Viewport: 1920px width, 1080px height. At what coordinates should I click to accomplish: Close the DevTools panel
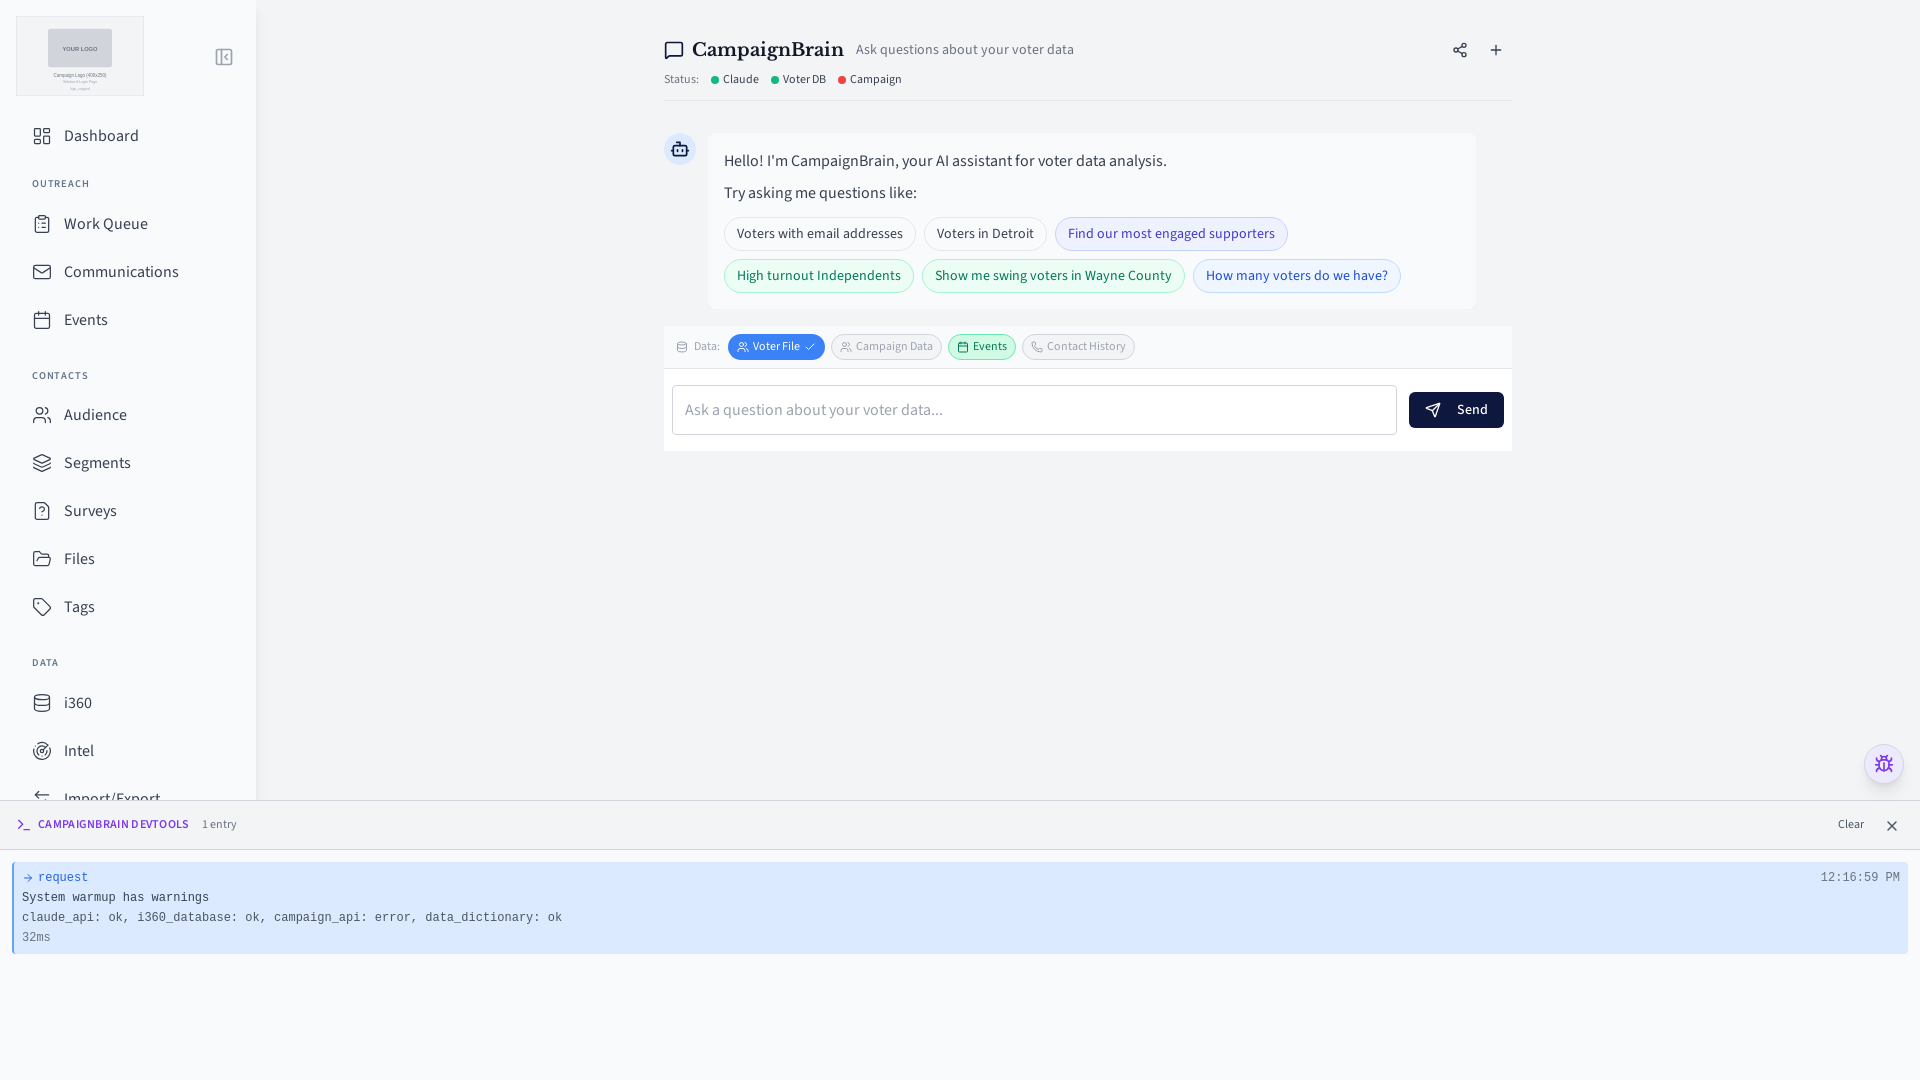pos(1891,826)
